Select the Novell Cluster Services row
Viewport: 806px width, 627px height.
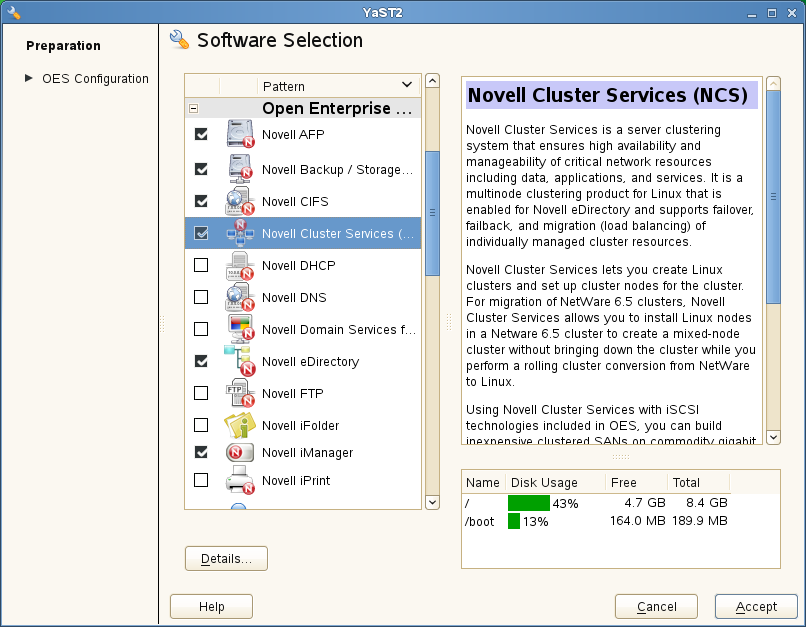pos(337,234)
